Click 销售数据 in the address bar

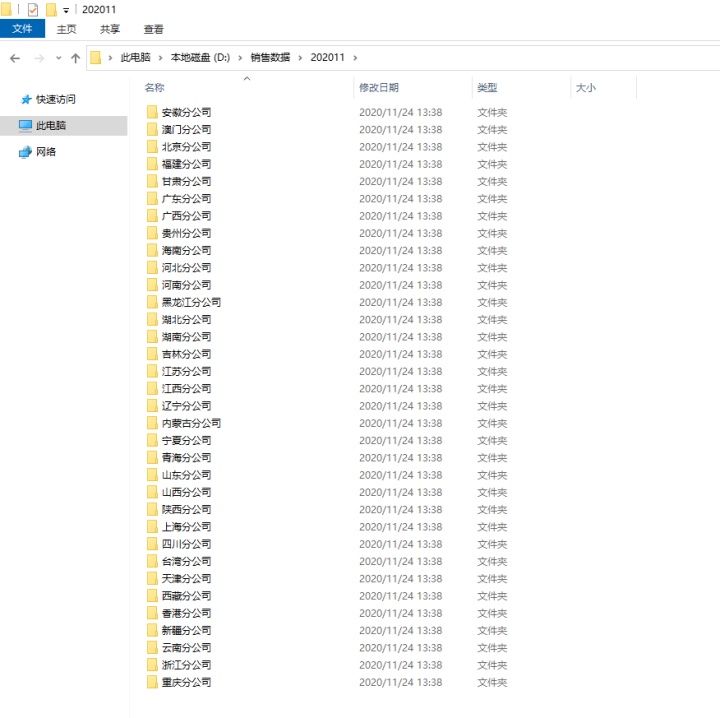click(x=270, y=57)
